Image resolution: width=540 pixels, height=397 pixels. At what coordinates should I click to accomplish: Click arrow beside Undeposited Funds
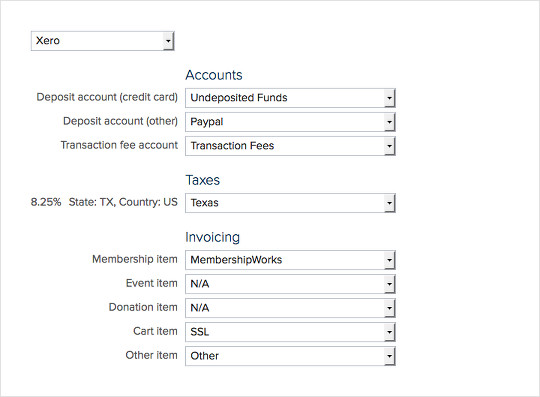(389, 98)
